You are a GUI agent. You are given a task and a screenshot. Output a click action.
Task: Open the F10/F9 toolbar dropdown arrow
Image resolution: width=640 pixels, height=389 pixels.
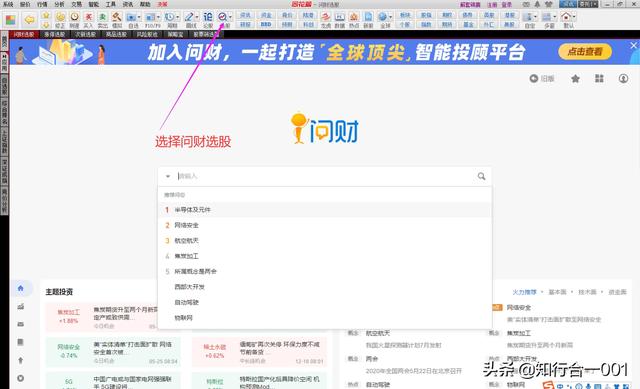coord(158,17)
